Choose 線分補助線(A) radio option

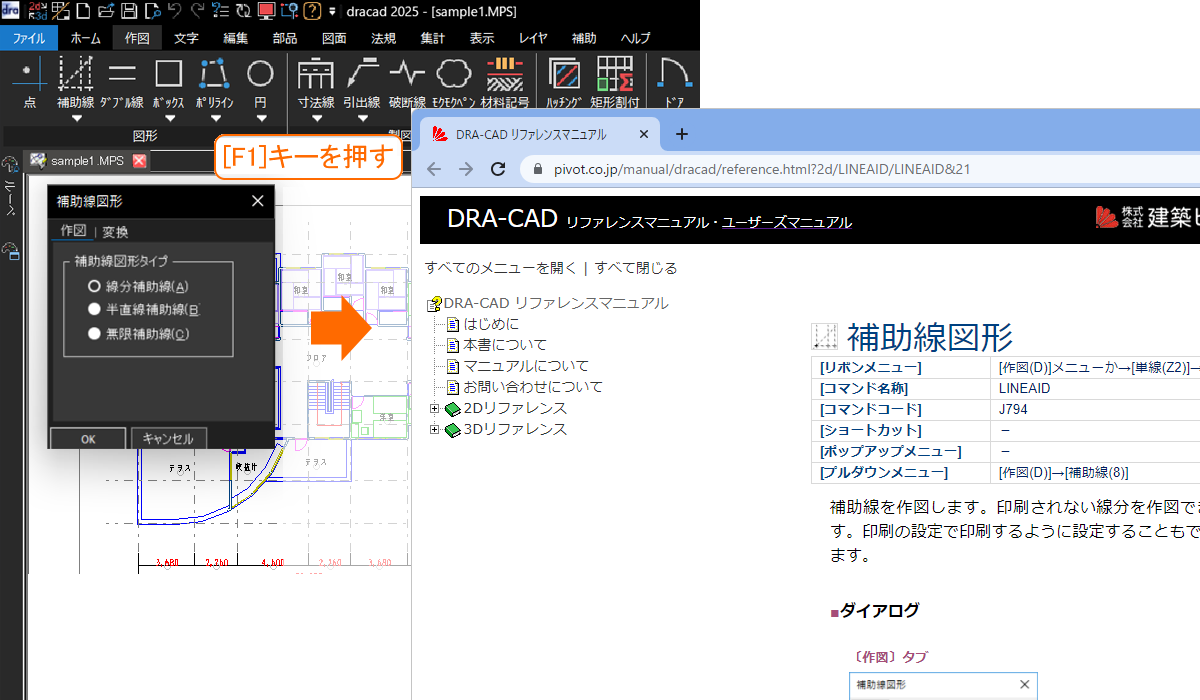coord(139,286)
